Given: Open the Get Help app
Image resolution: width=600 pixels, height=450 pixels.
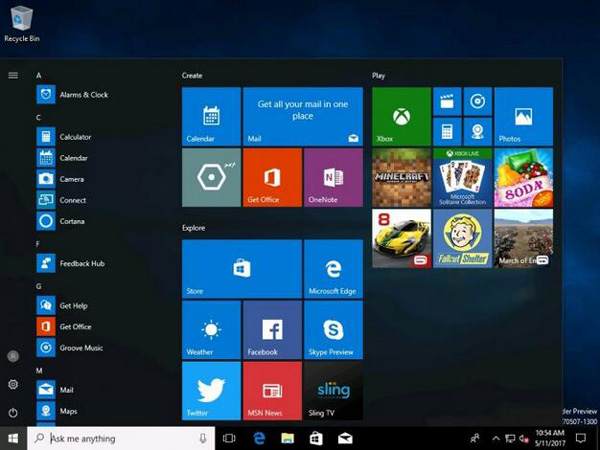Looking at the screenshot, I should (x=62, y=305).
